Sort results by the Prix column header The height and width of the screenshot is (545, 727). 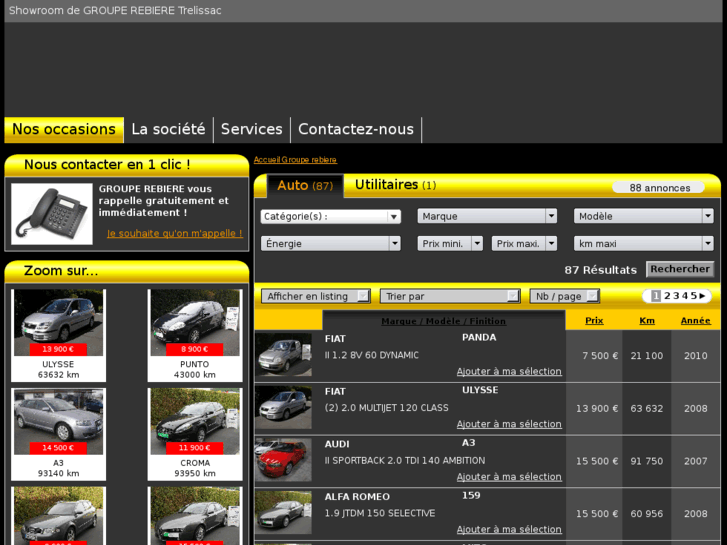pyautogui.click(x=594, y=321)
